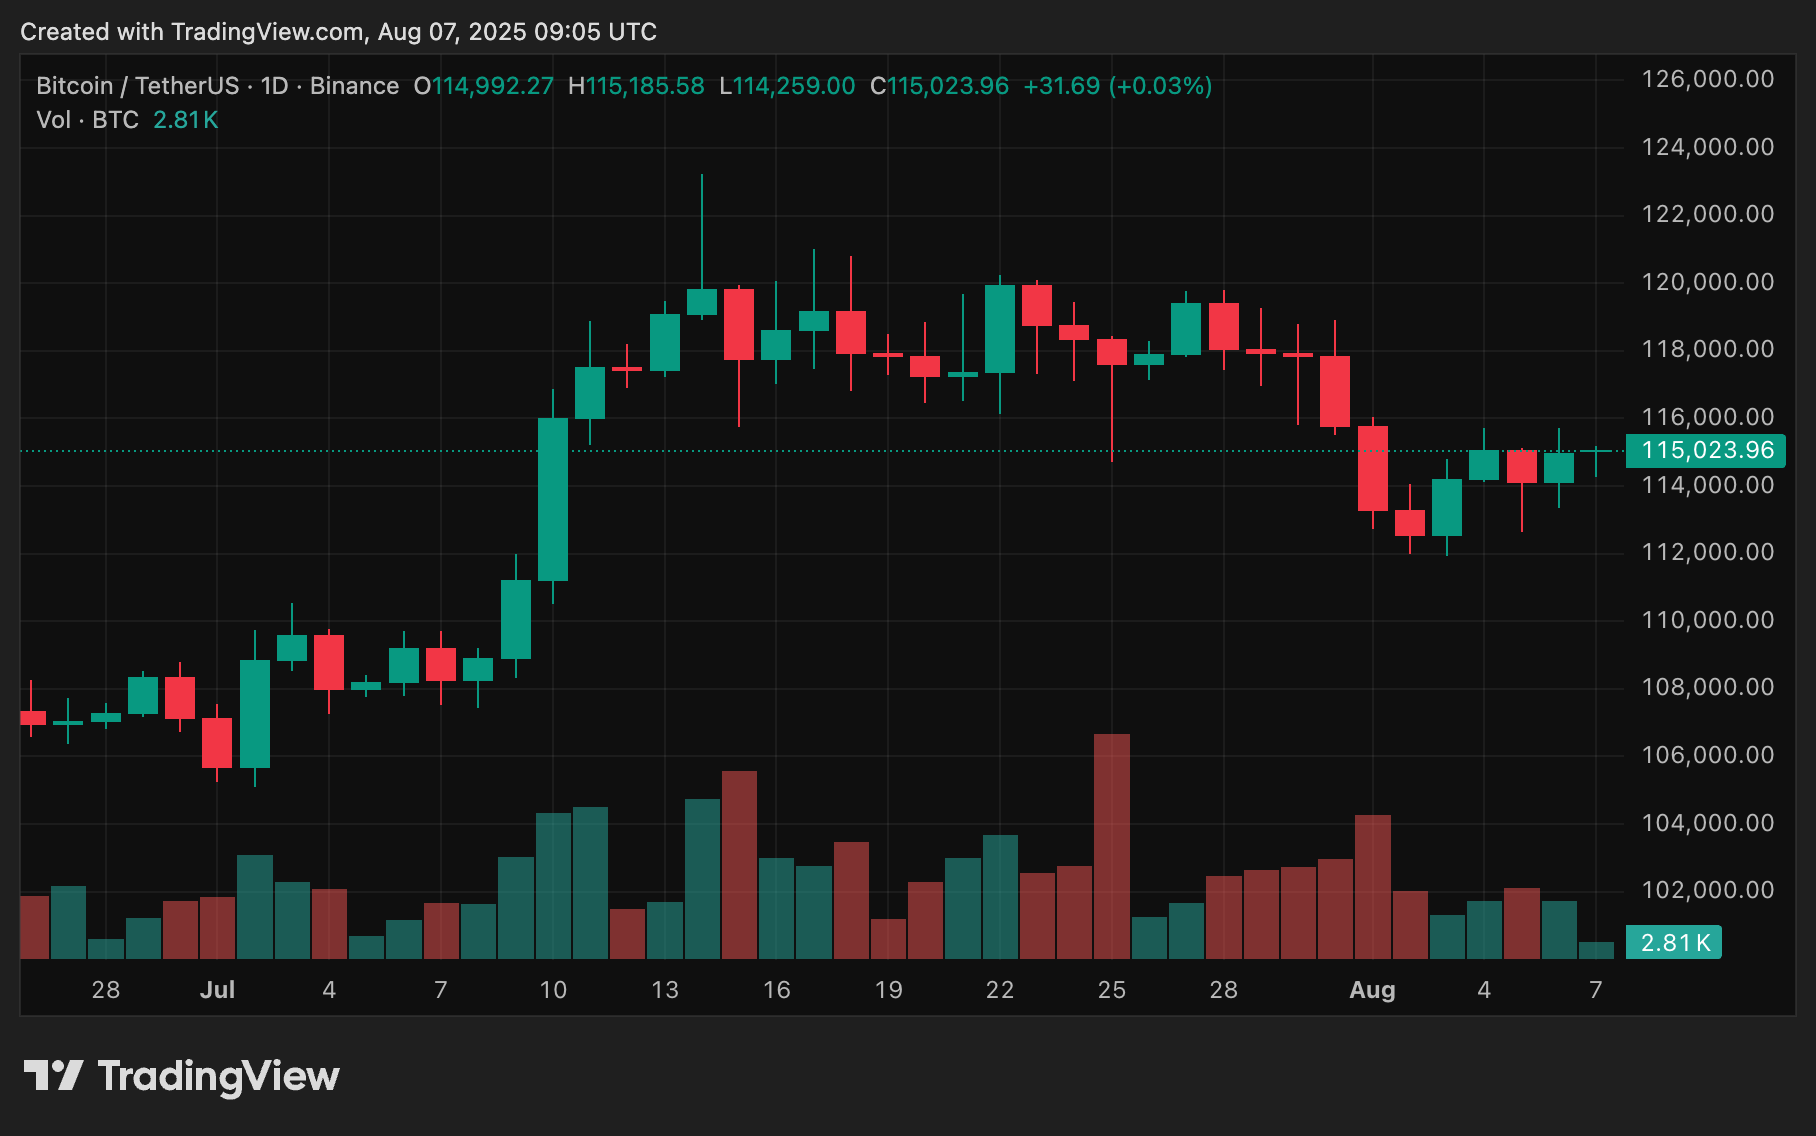1816x1136 pixels.
Task: Click the low value L114,259.00
Action: tap(787, 86)
